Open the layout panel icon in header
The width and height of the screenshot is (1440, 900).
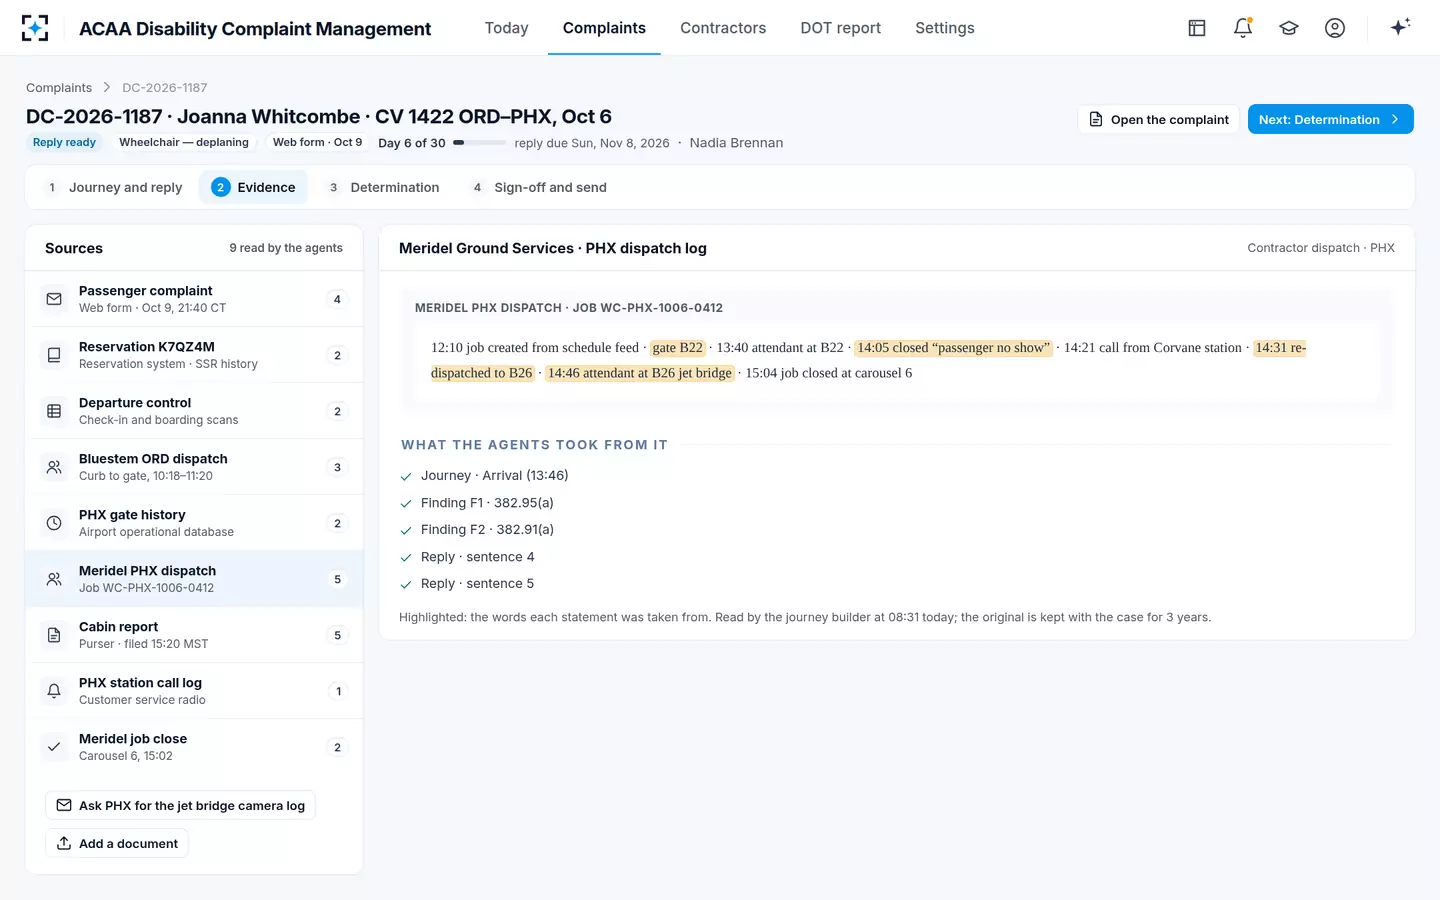coord(1197,28)
